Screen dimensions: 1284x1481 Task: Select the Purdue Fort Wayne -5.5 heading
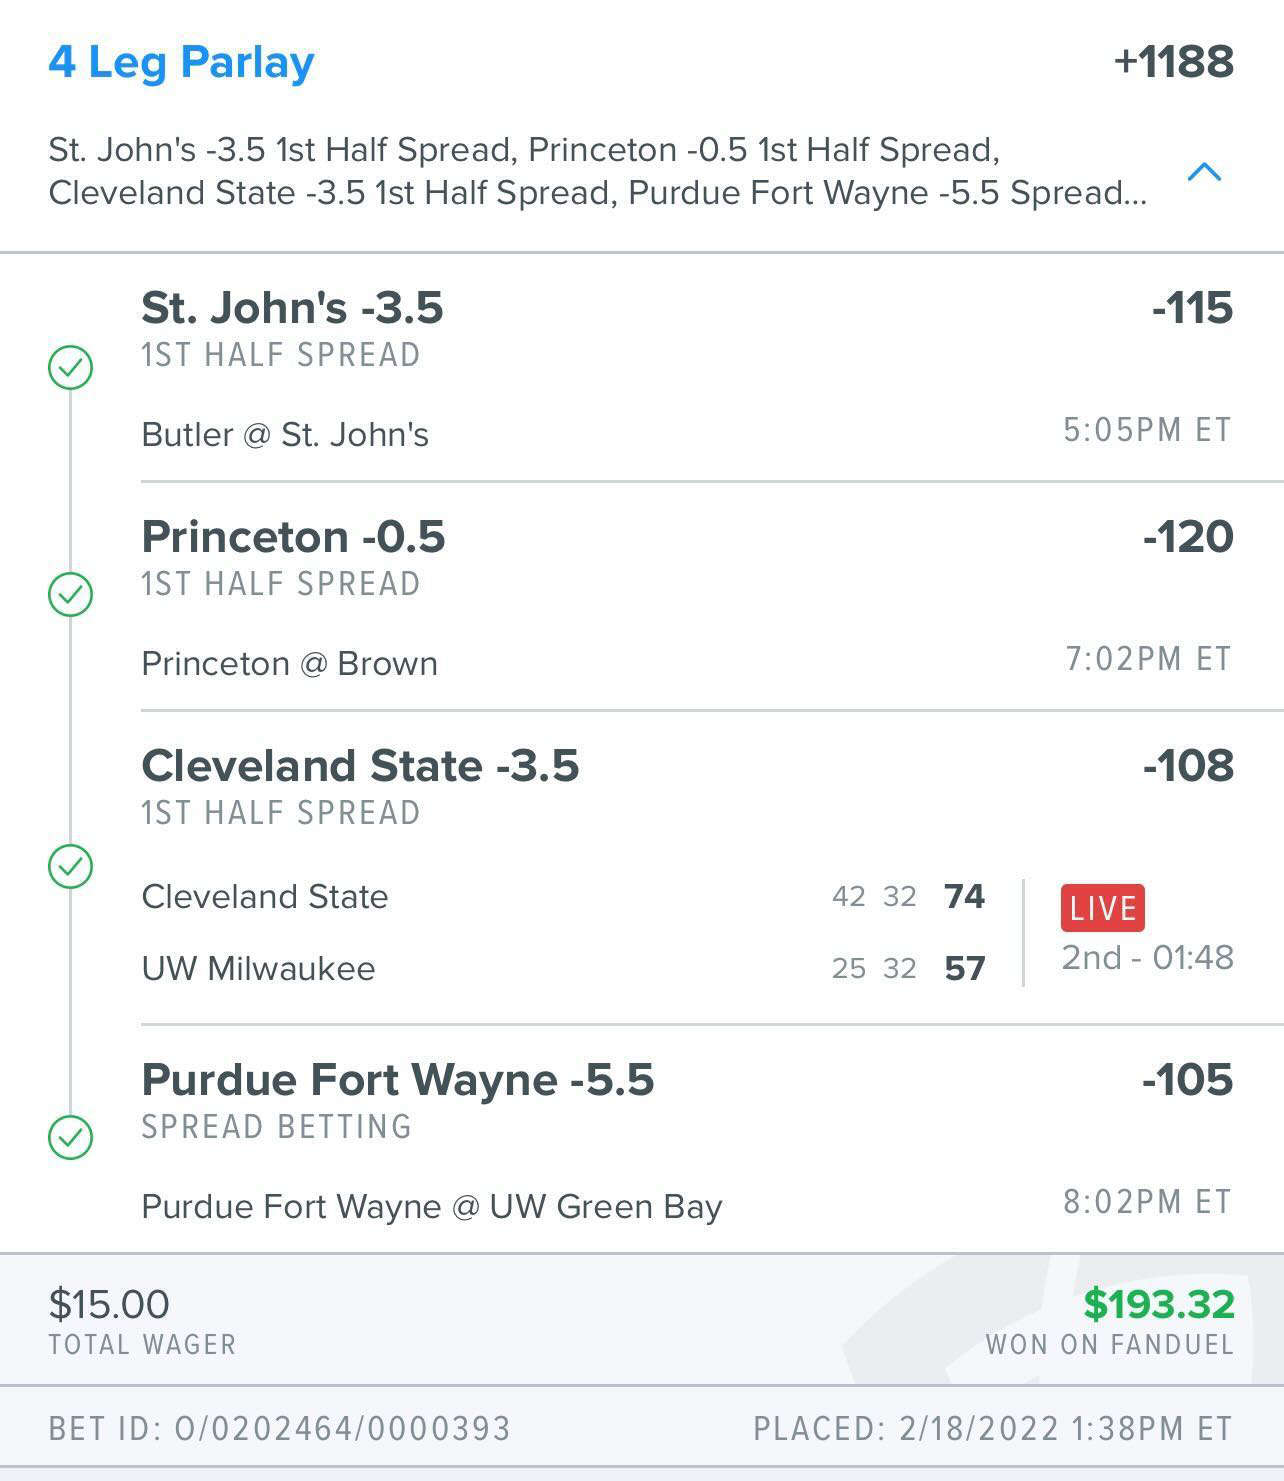click(398, 1080)
